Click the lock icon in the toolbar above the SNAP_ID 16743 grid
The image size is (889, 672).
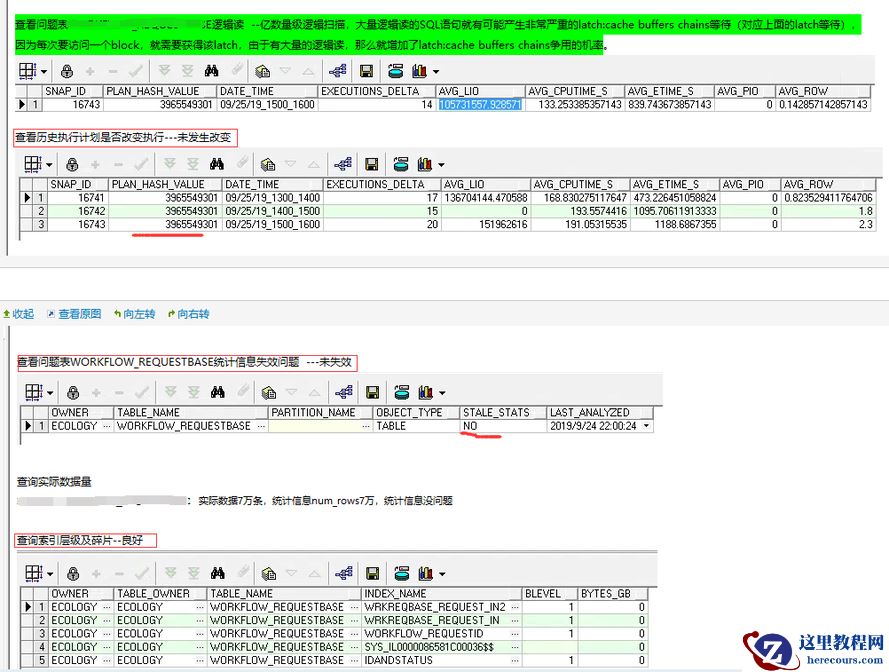coord(67,71)
